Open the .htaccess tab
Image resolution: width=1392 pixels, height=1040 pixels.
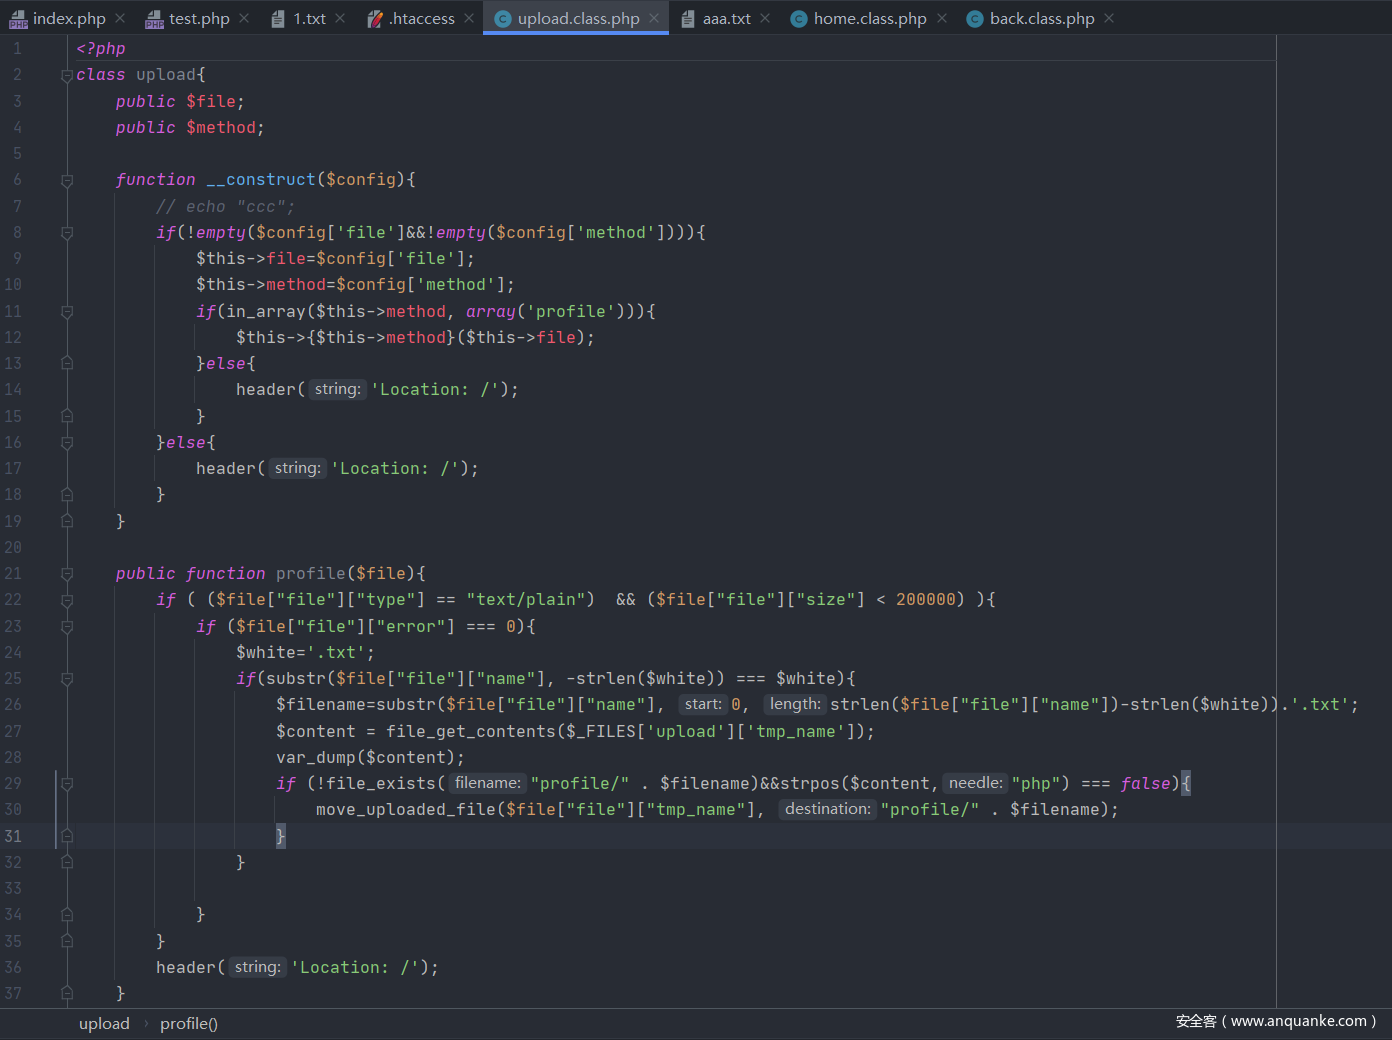coord(422,18)
